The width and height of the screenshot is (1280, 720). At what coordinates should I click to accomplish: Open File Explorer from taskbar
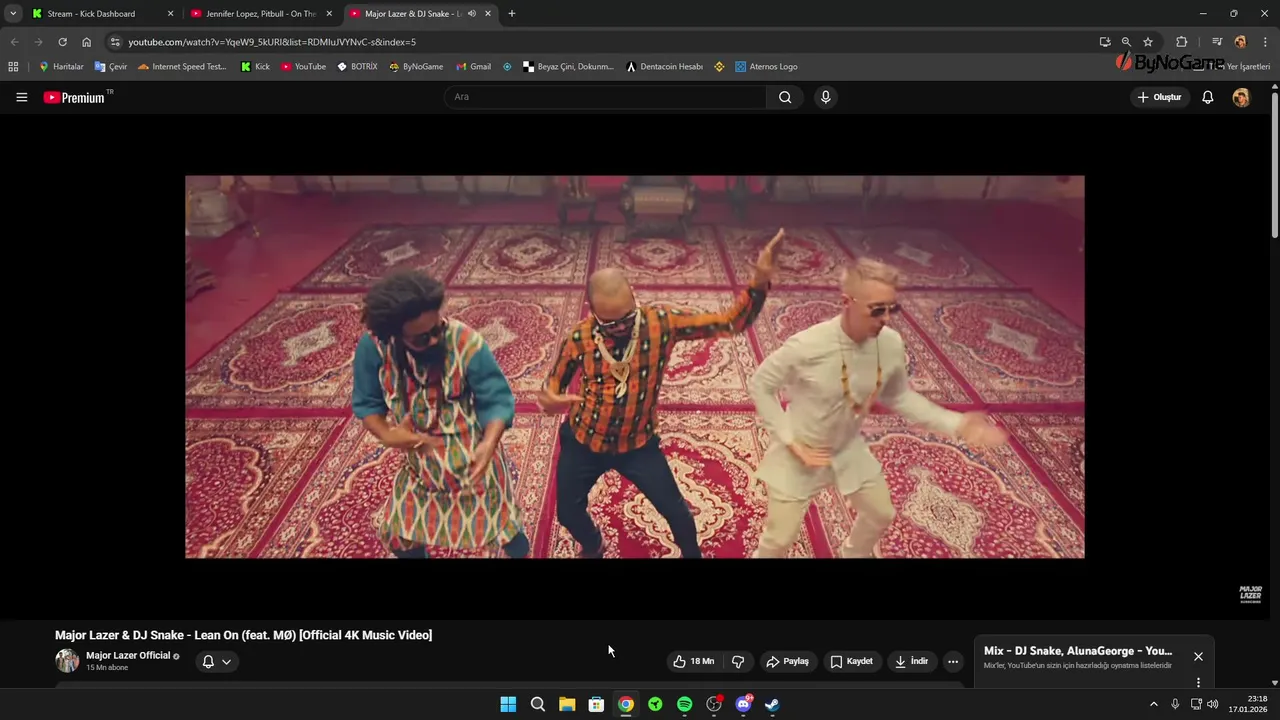point(567,704)
